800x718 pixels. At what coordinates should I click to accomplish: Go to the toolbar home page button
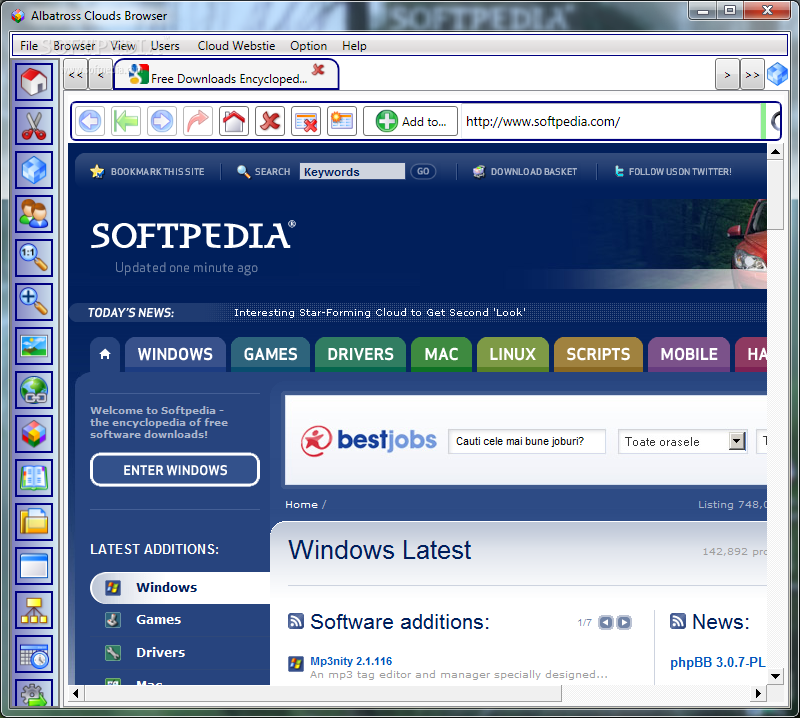pos(234,121)
